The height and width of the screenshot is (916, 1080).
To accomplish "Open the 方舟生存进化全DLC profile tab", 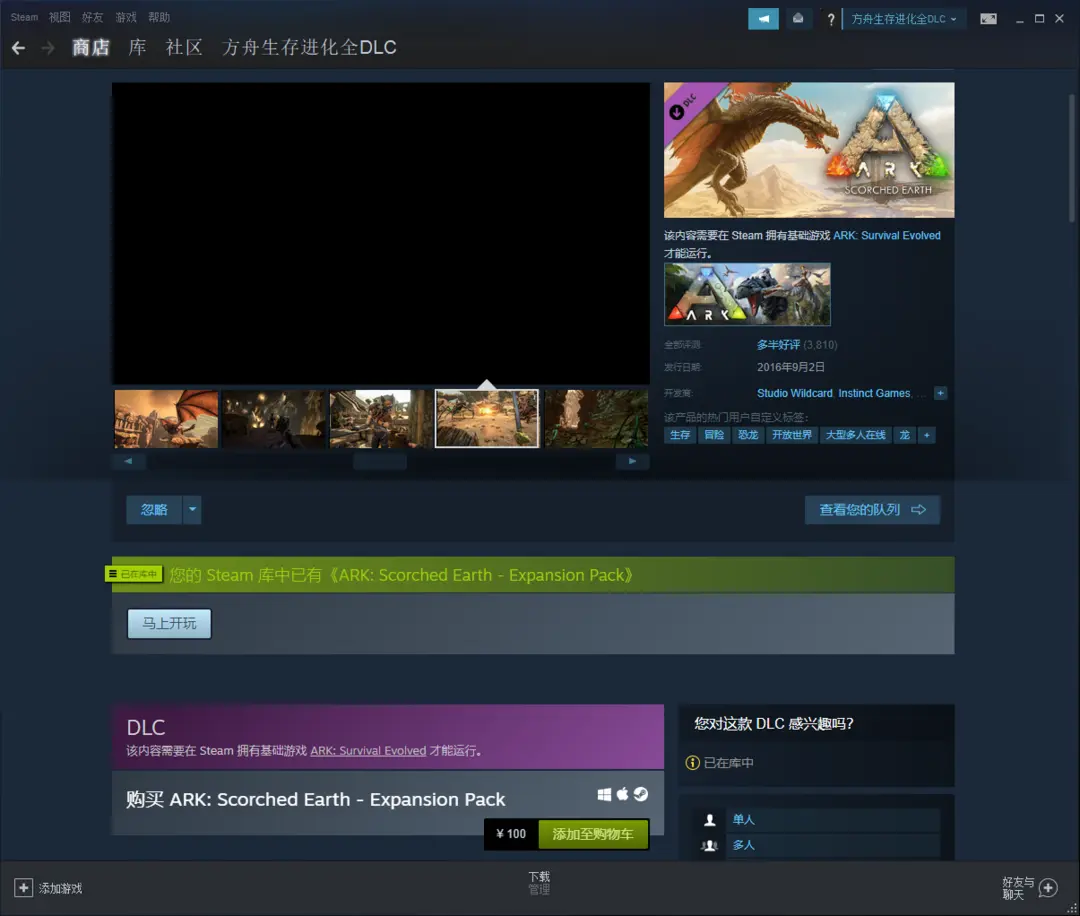I will [309, 48].
